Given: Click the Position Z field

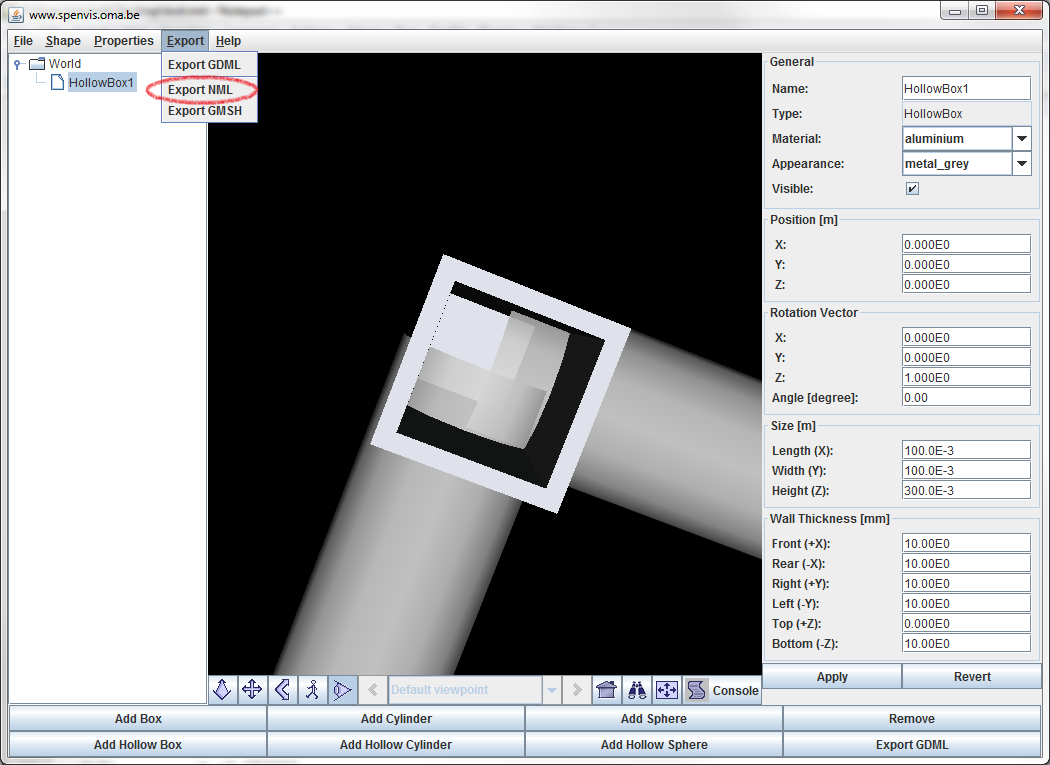Looking at the screenshot, I should click(x=966, y=285).
